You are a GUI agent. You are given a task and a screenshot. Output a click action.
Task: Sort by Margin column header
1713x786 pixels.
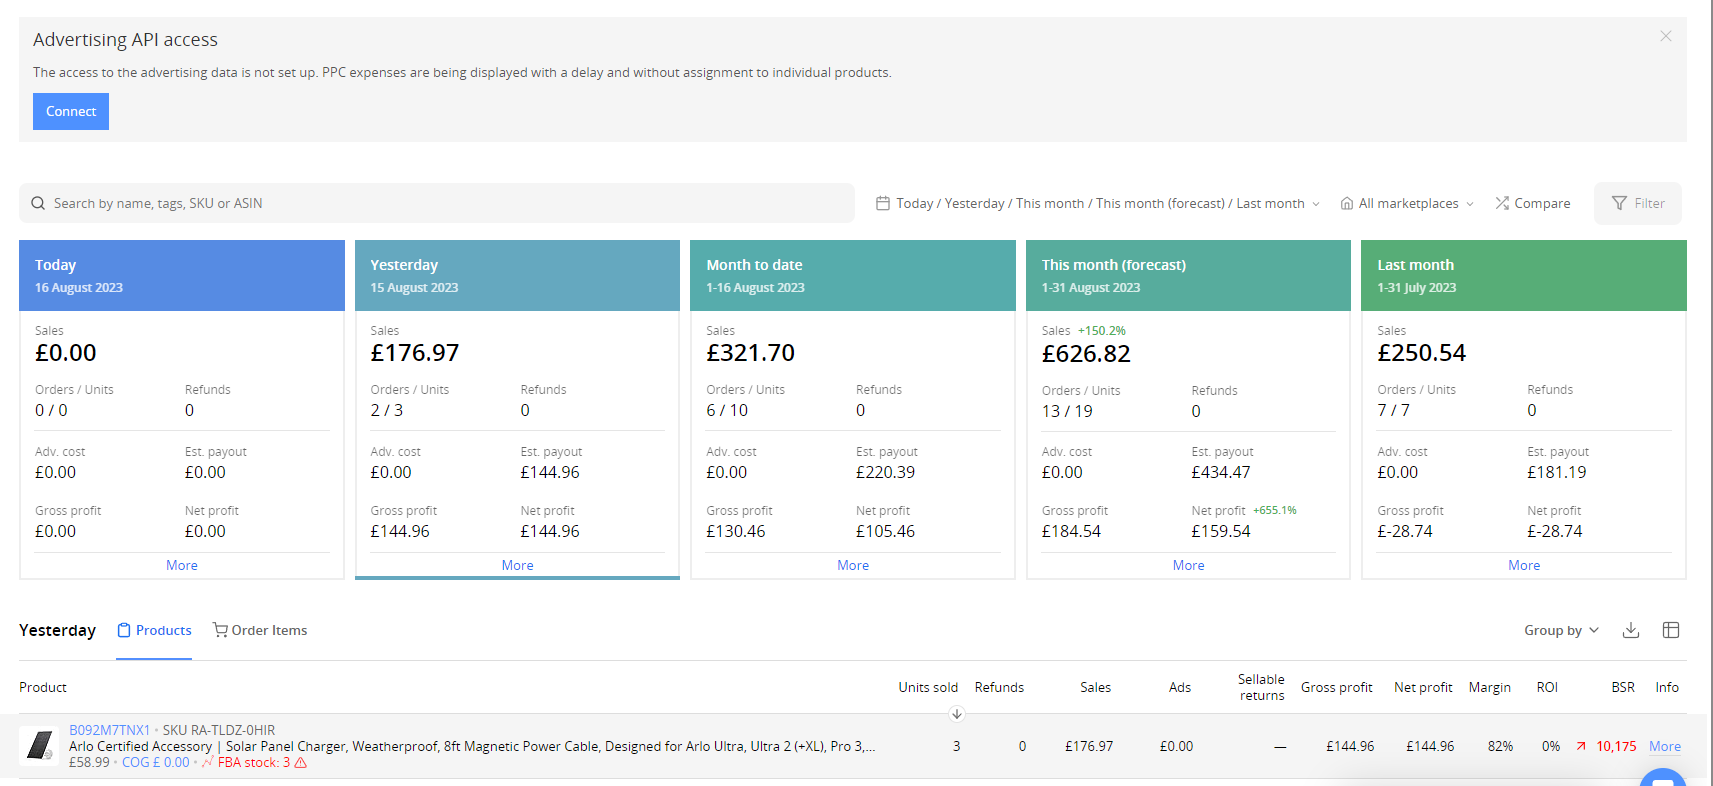pyautogui.click(x=1489, y=687)
